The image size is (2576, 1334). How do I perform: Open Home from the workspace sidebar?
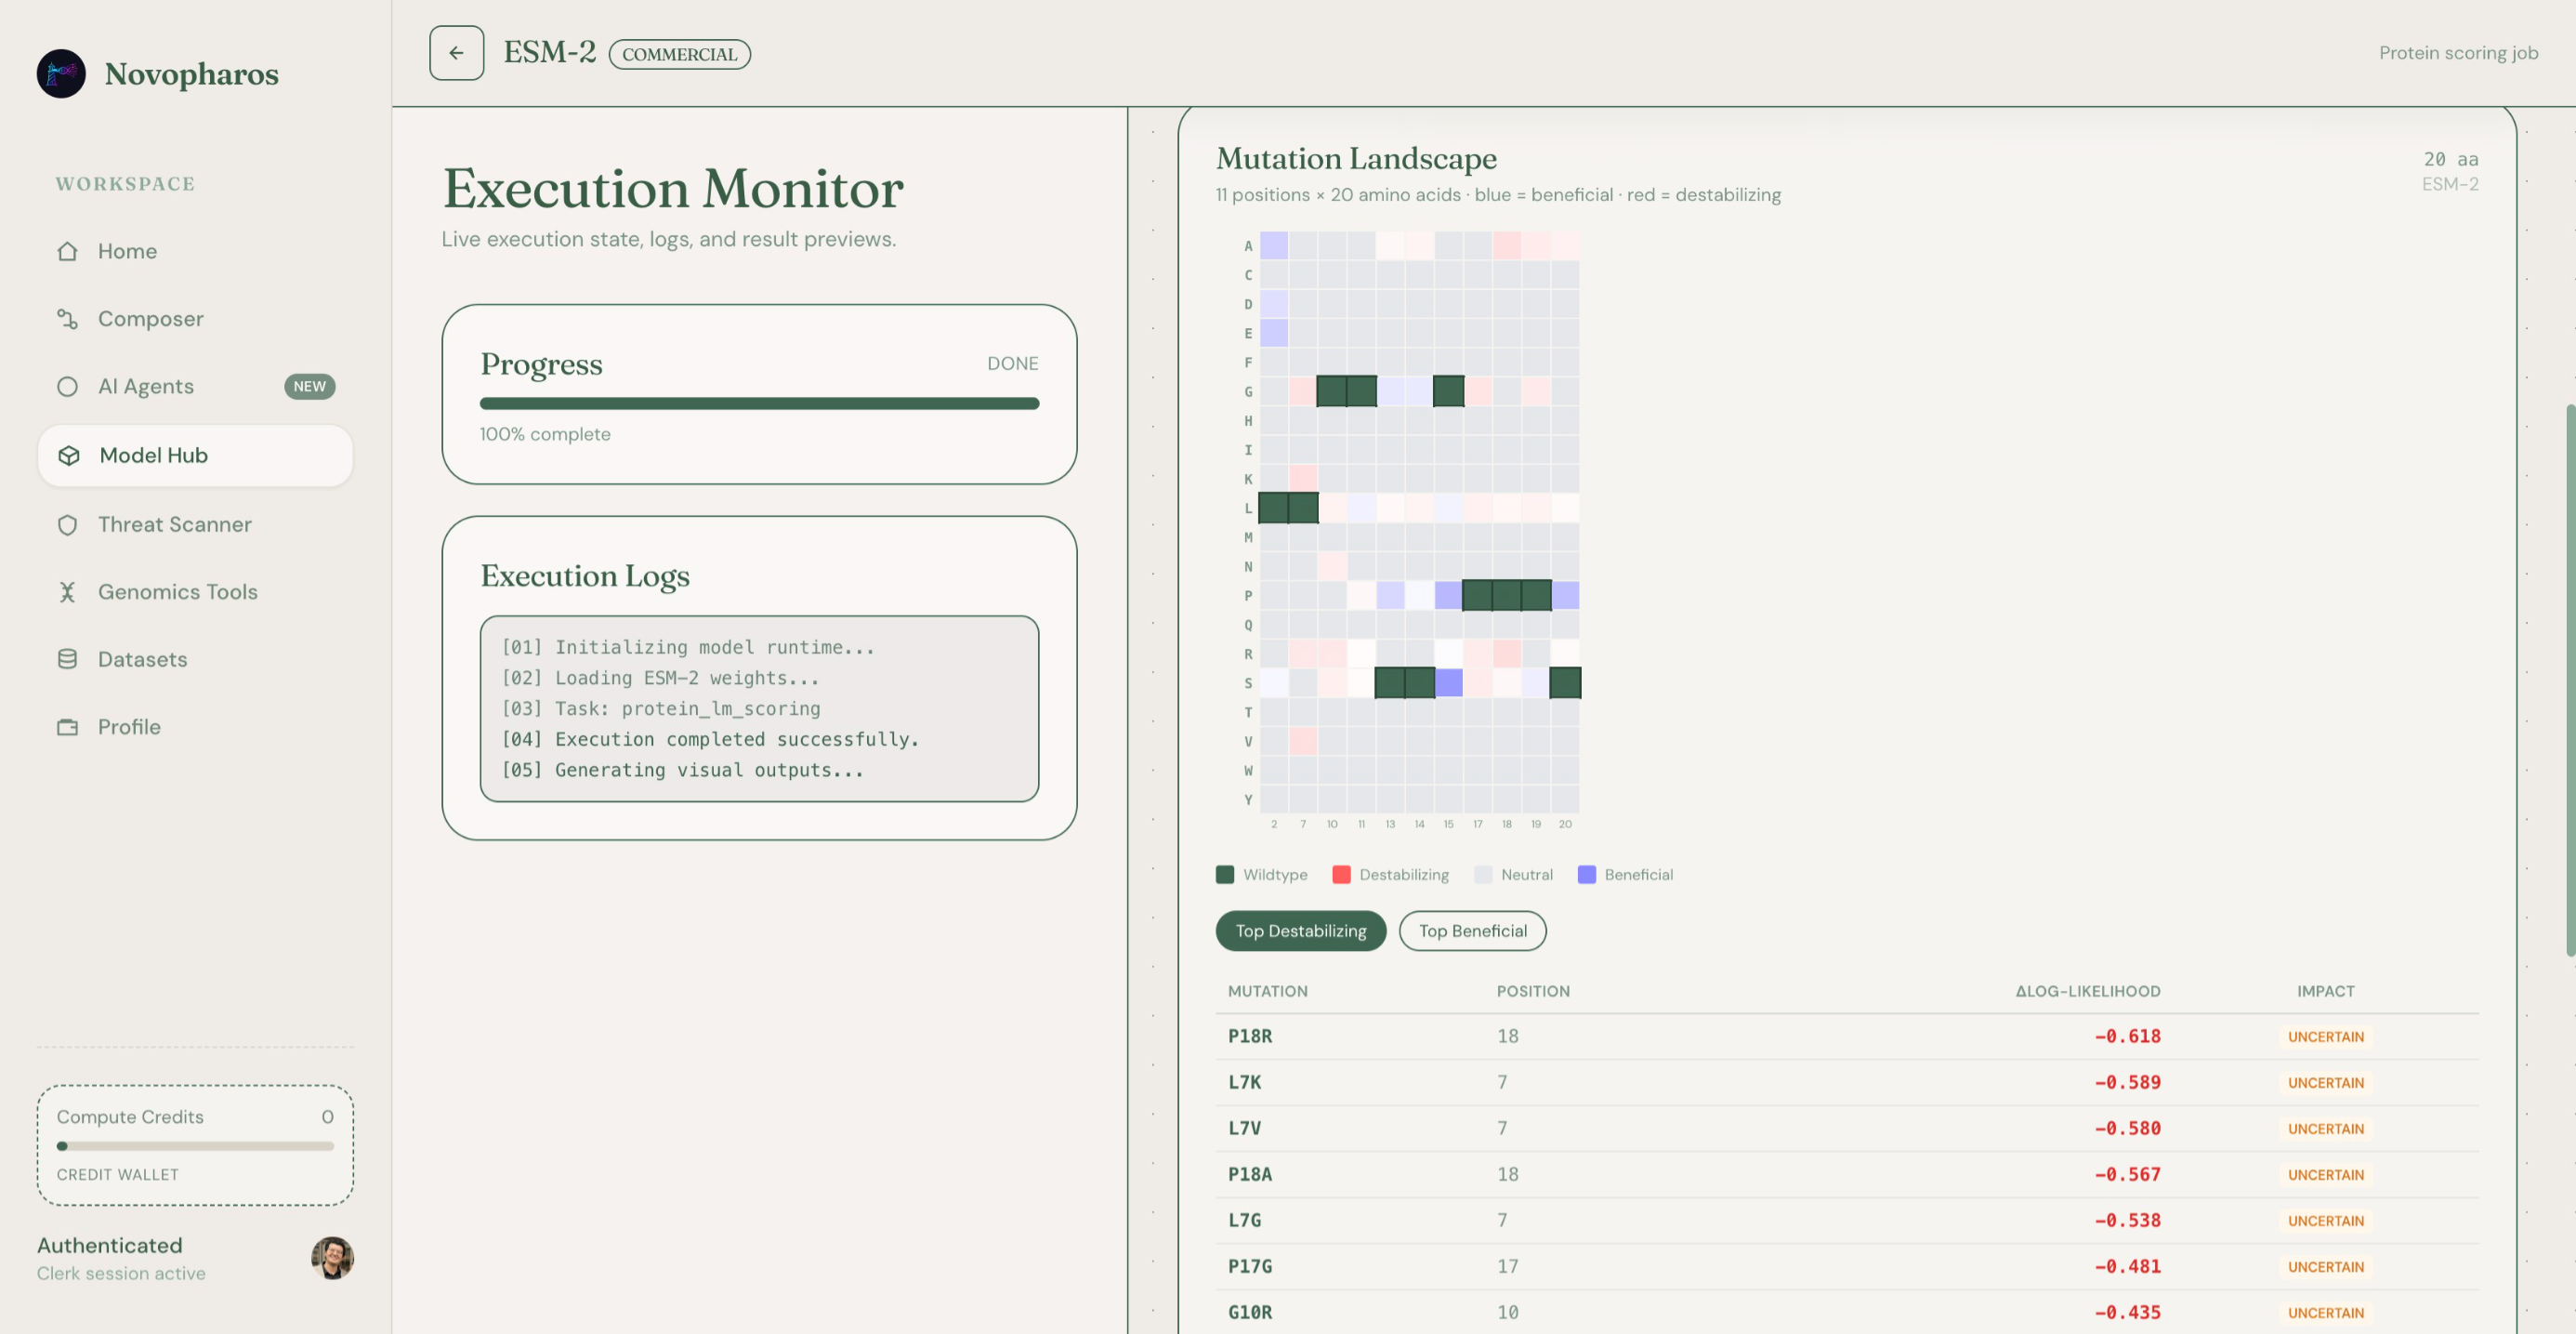(x=128, y=251)
